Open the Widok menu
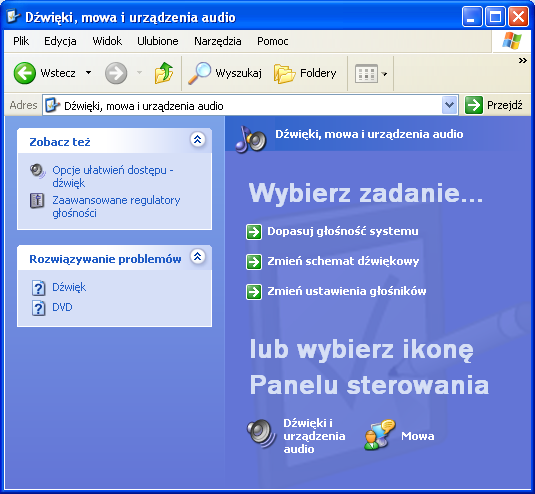Image resolution: width=535 pixels, height=494 pixels. click(107, 41)
